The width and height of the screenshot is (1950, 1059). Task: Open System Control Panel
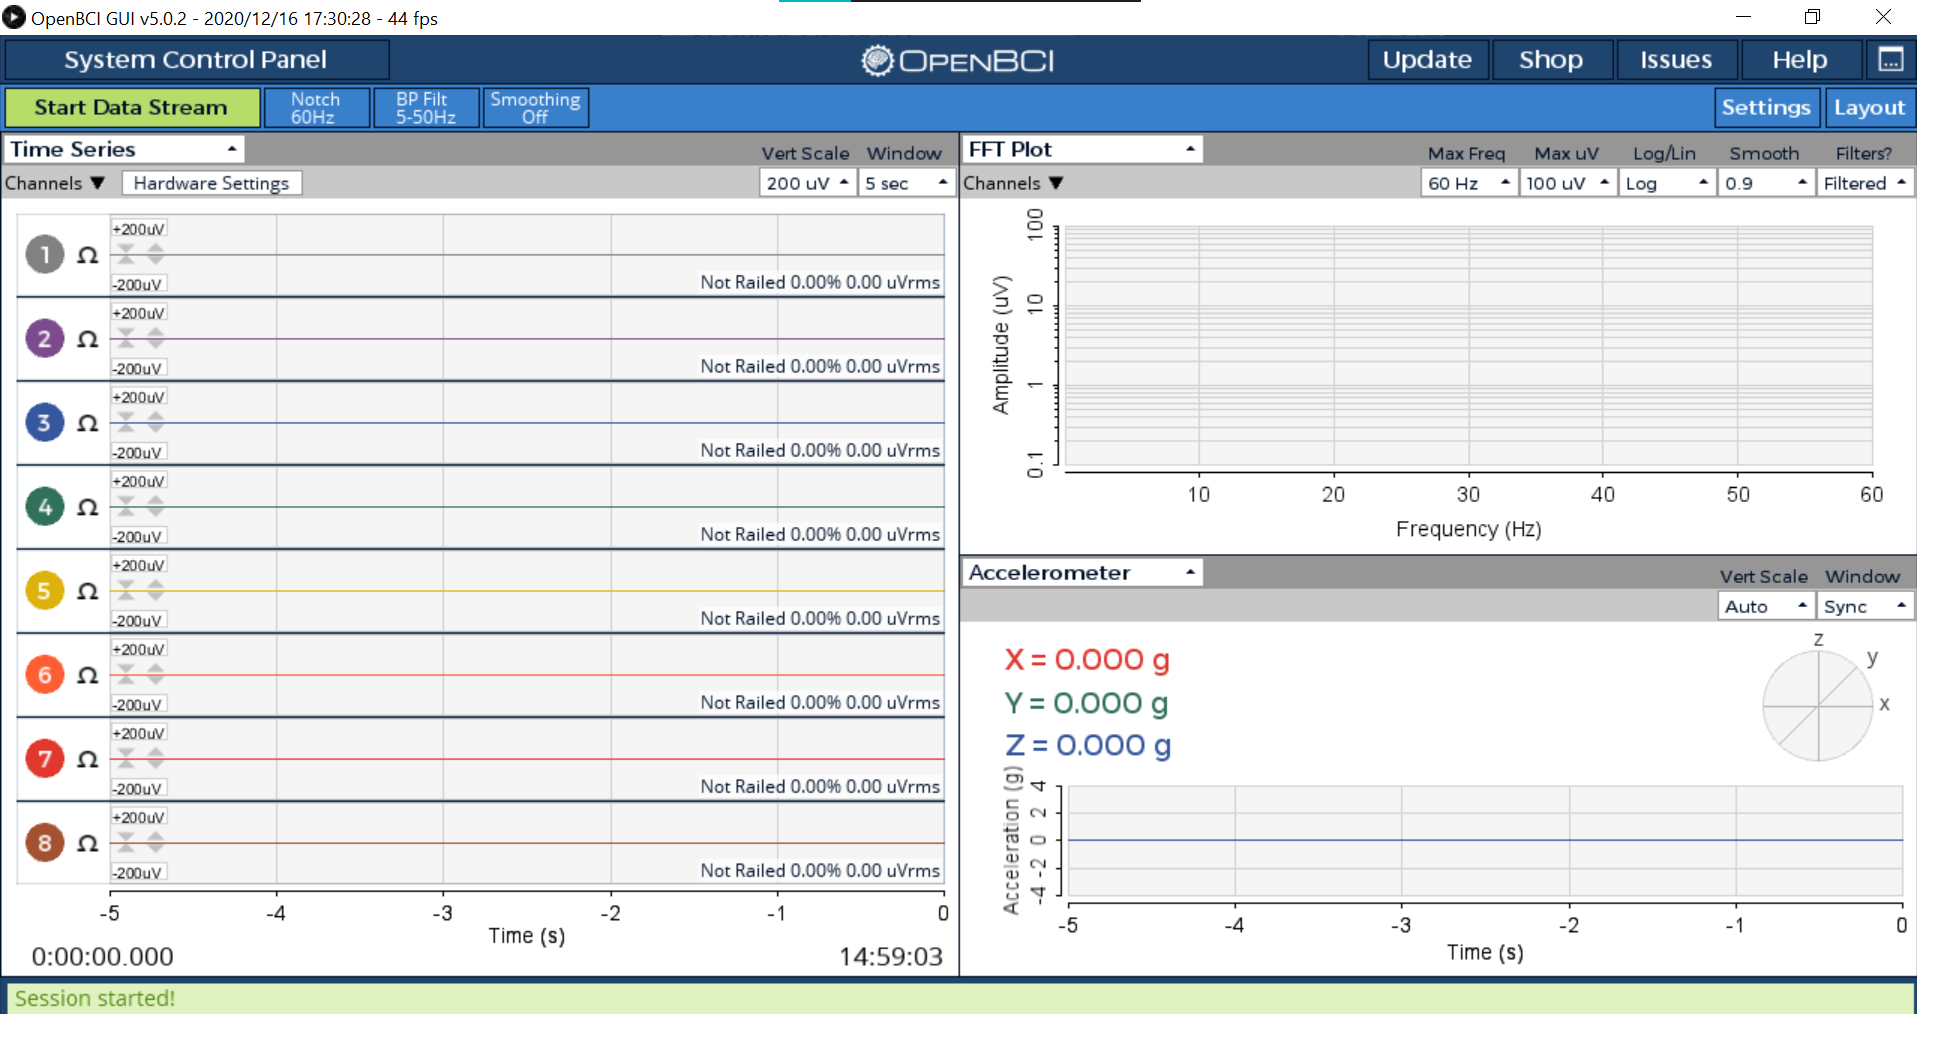196,60
